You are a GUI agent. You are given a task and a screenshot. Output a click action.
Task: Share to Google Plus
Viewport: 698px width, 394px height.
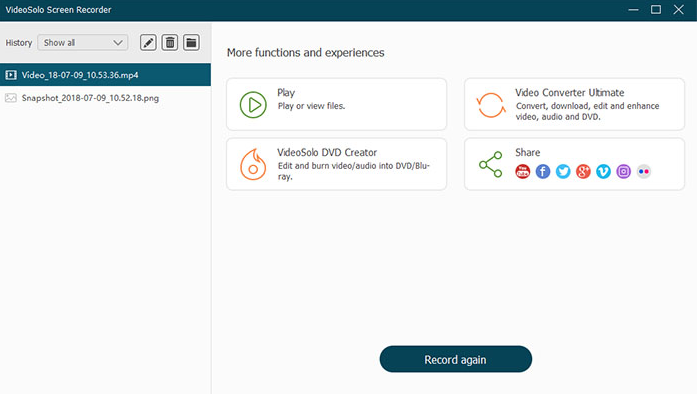tap(583, 171)
